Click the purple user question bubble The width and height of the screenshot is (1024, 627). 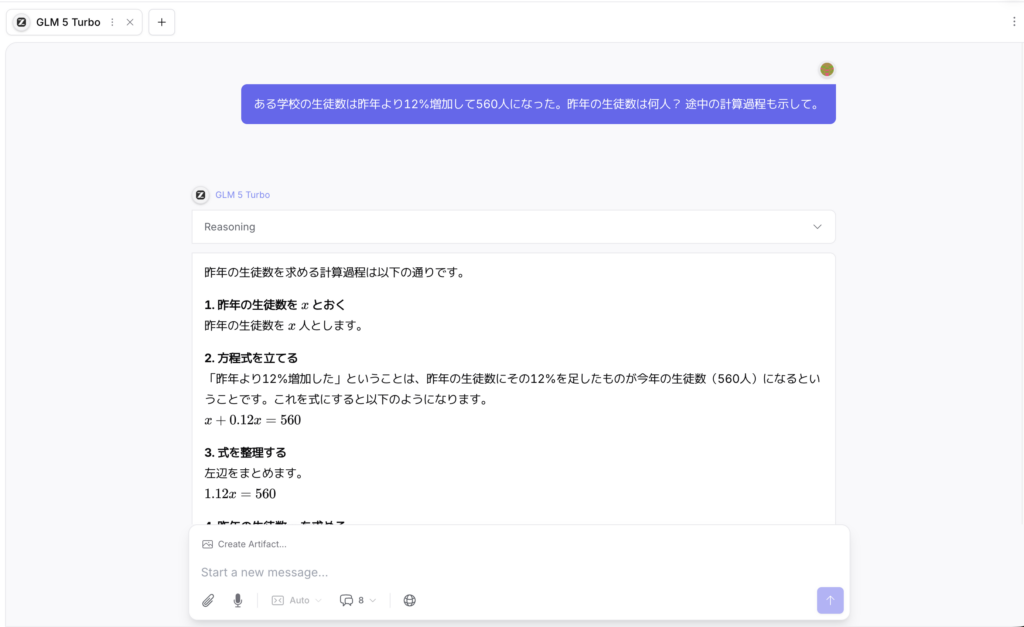(538, 104)
